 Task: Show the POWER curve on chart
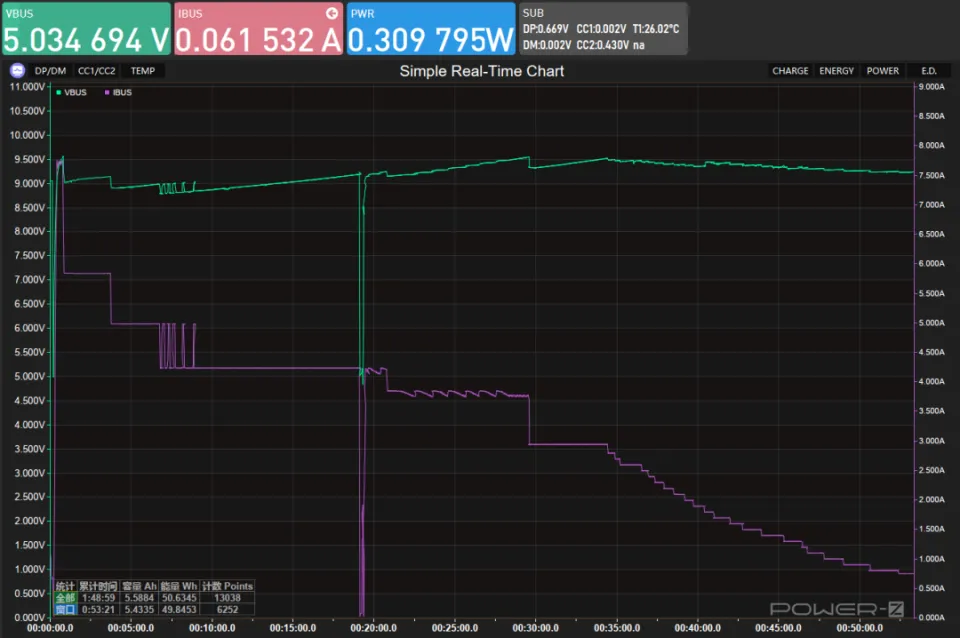pyautogui.click(x=882, y=71)
